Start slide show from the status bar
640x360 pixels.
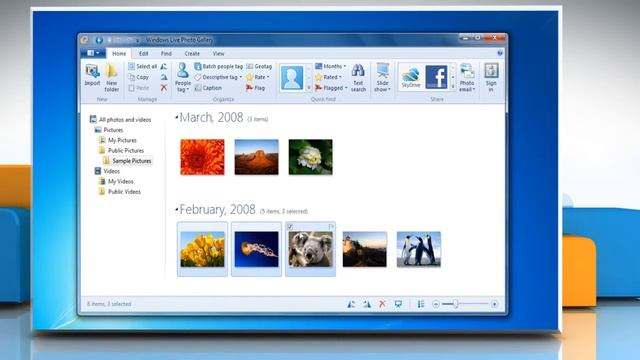pyautogui.click(x=398, y=304)
